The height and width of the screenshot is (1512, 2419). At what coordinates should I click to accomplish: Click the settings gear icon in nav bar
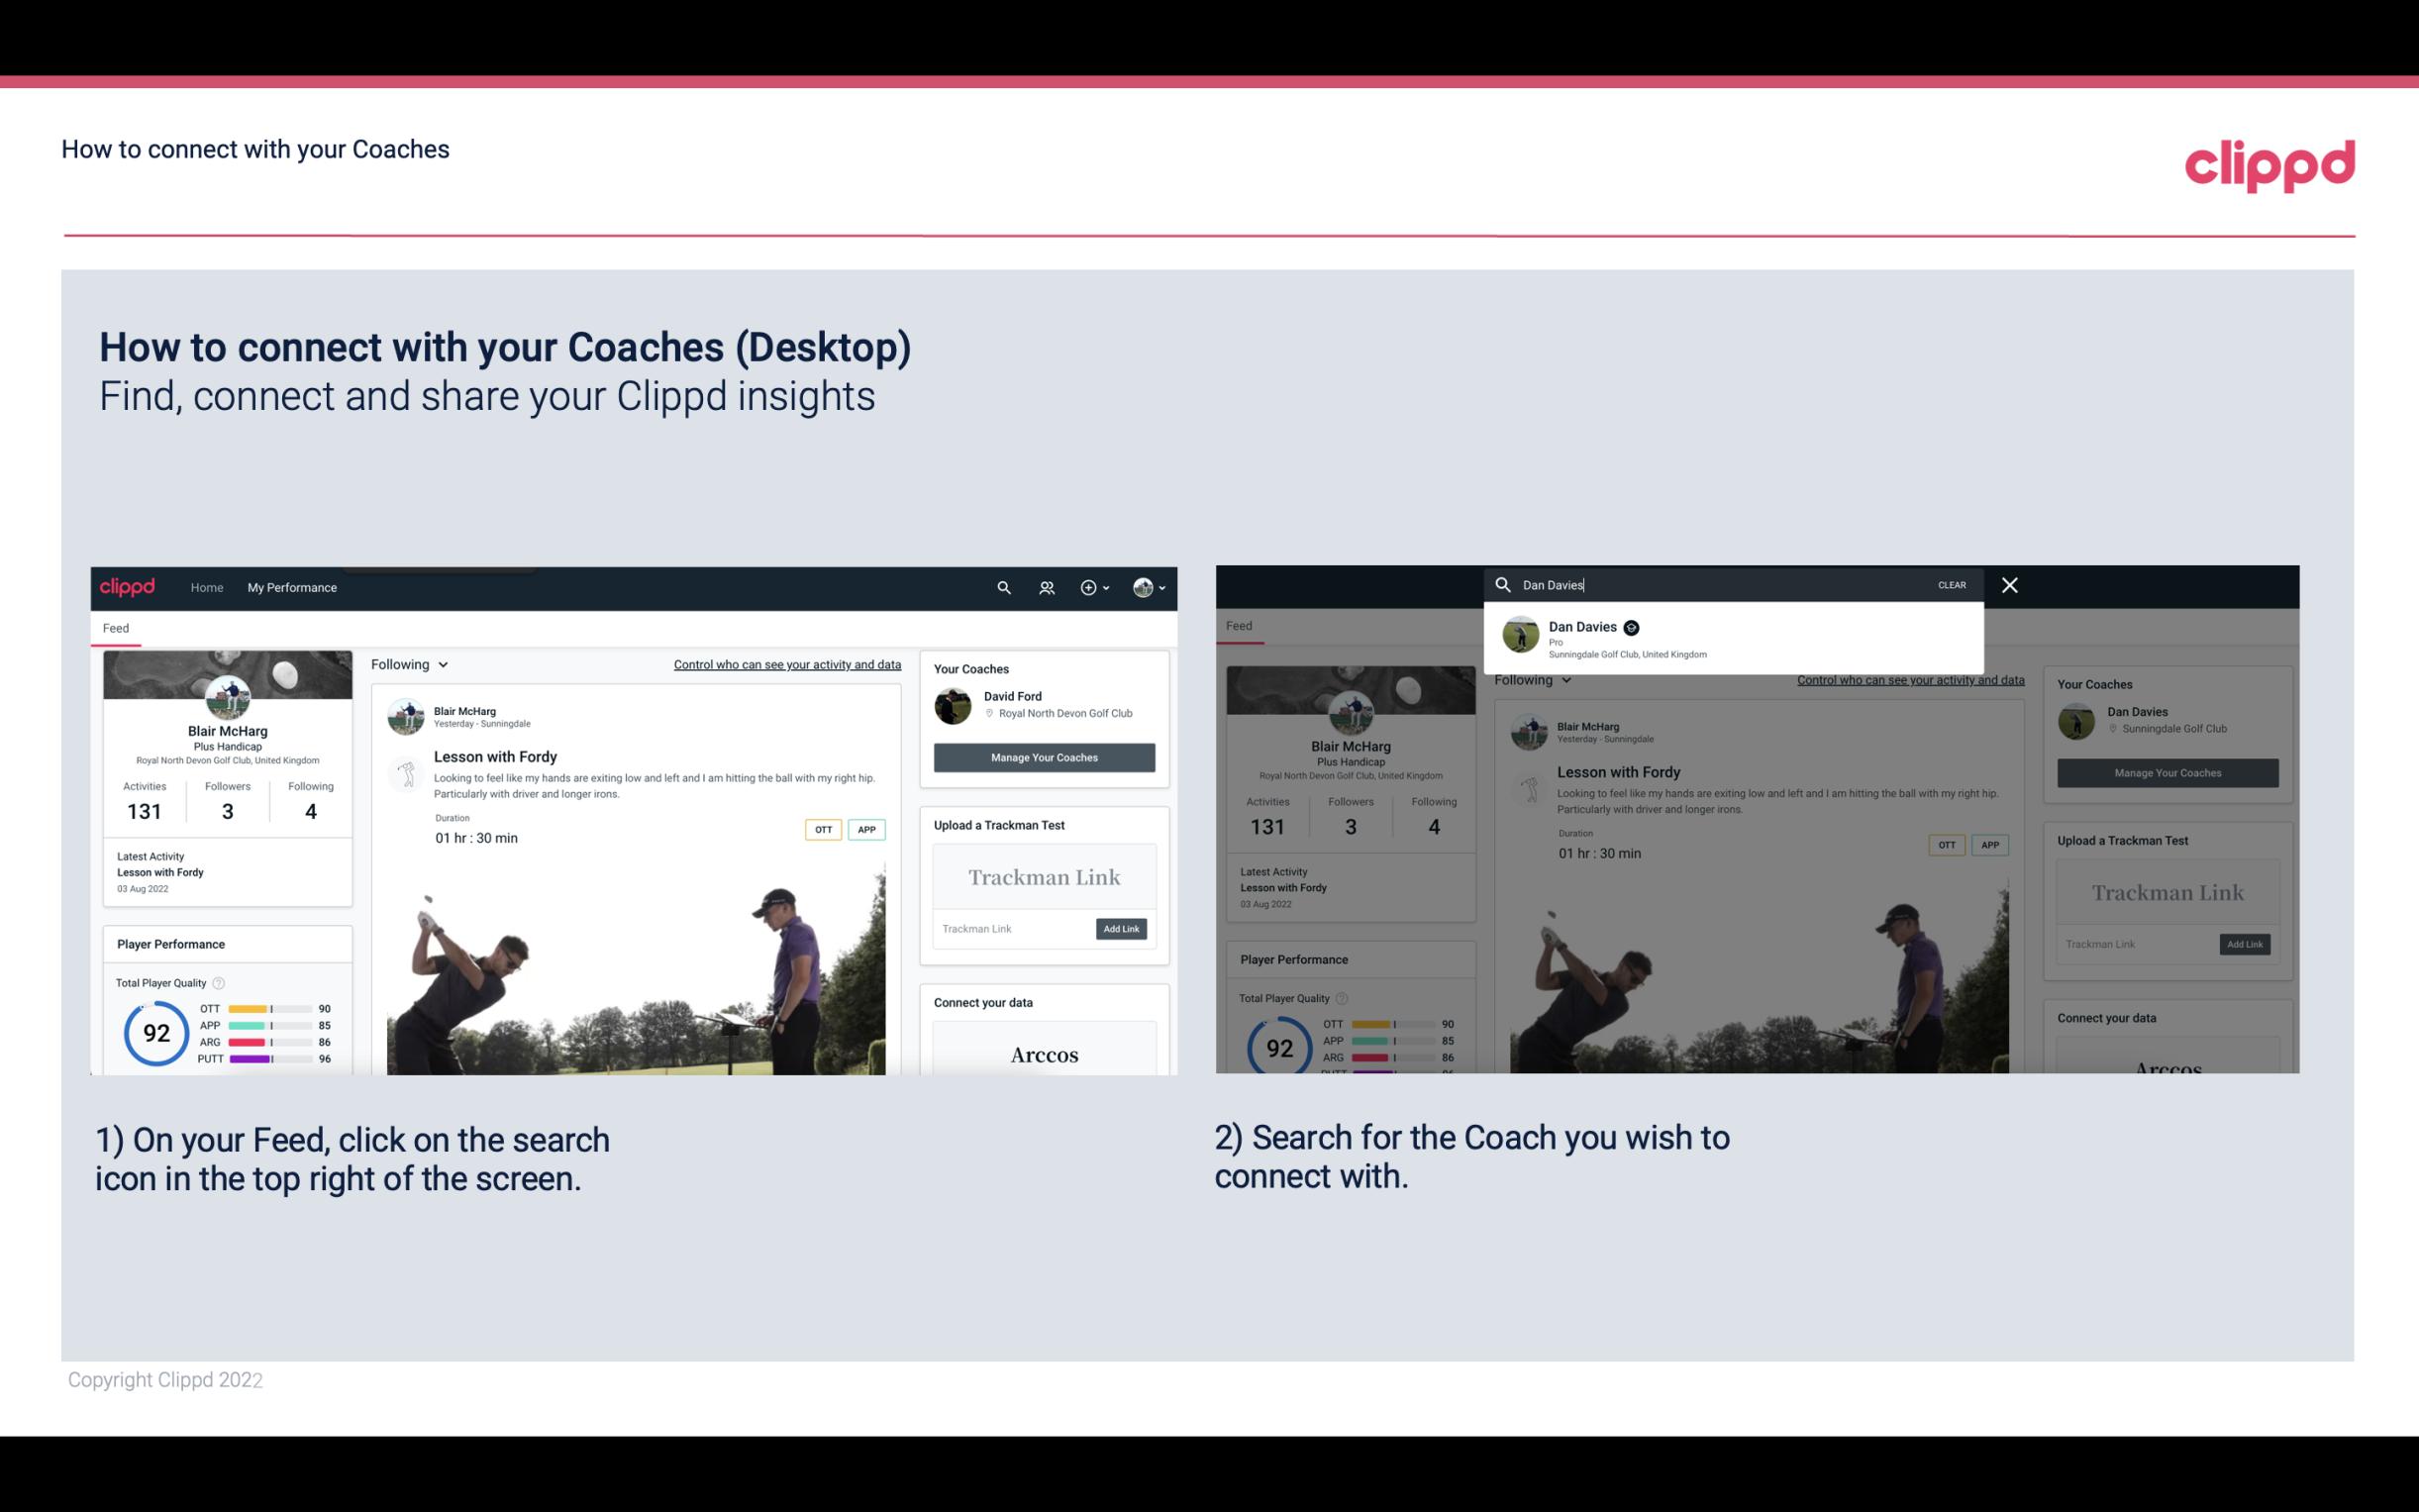point(1088,587)
